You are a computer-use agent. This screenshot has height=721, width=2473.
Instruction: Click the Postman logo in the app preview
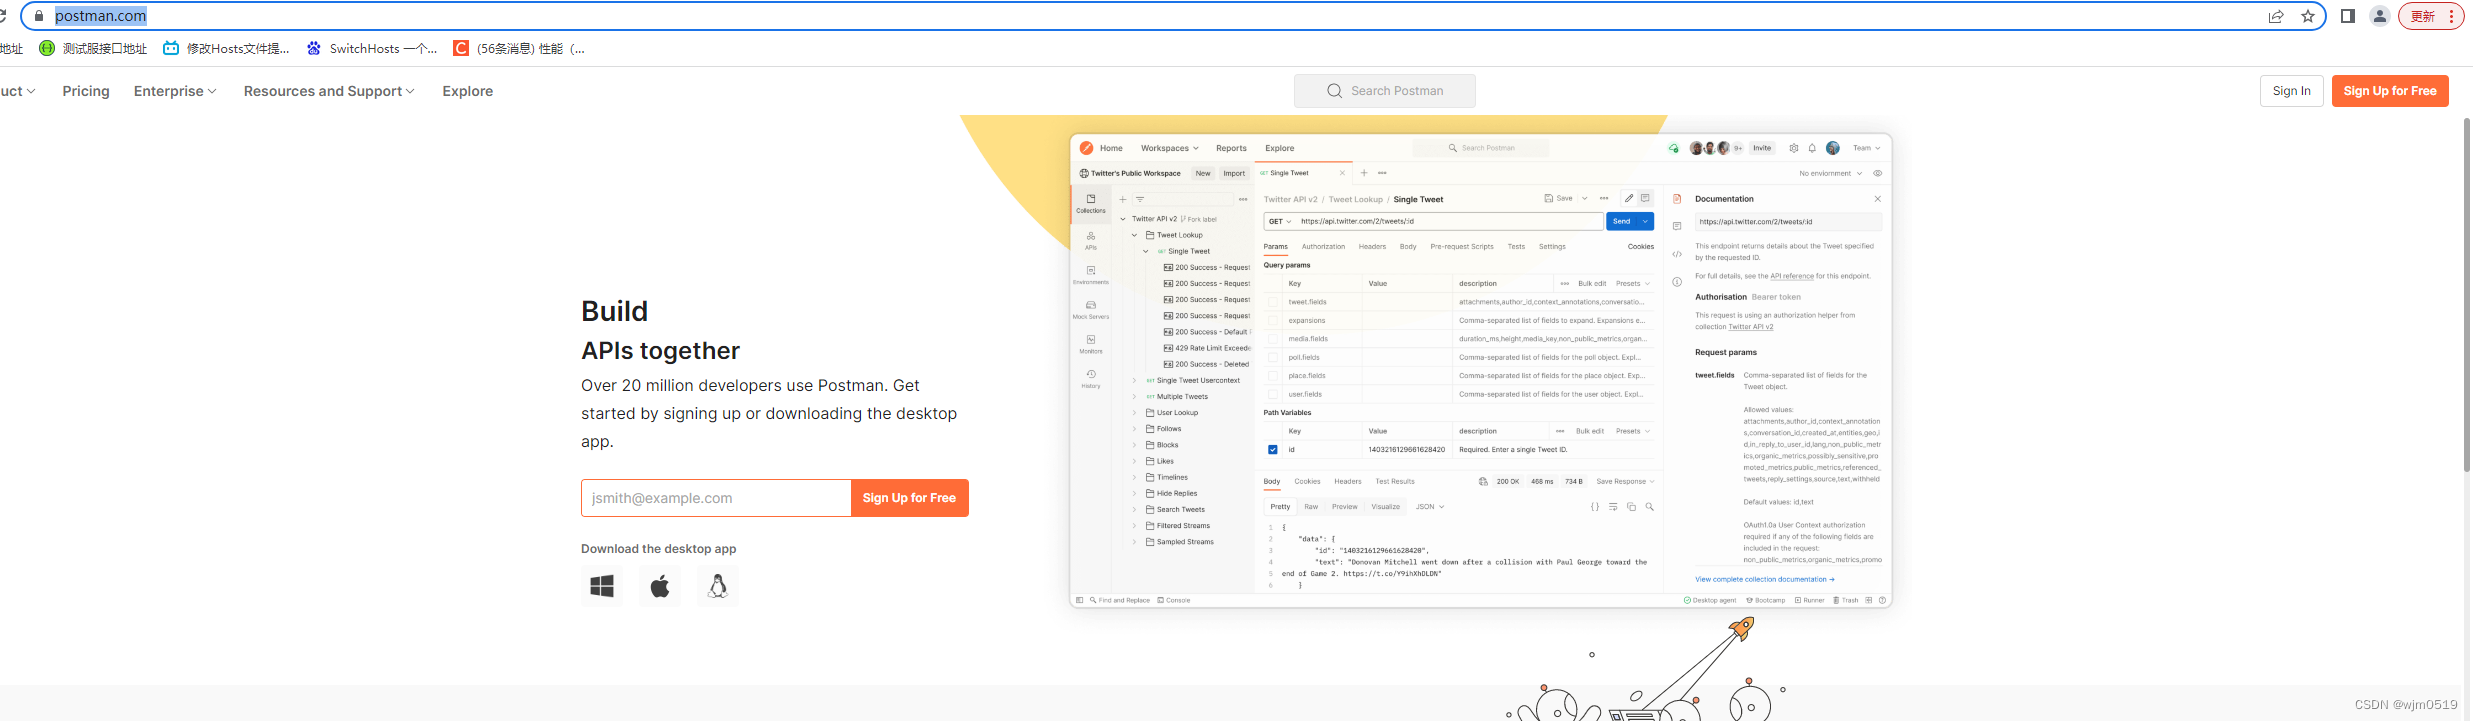(1086, 148)
